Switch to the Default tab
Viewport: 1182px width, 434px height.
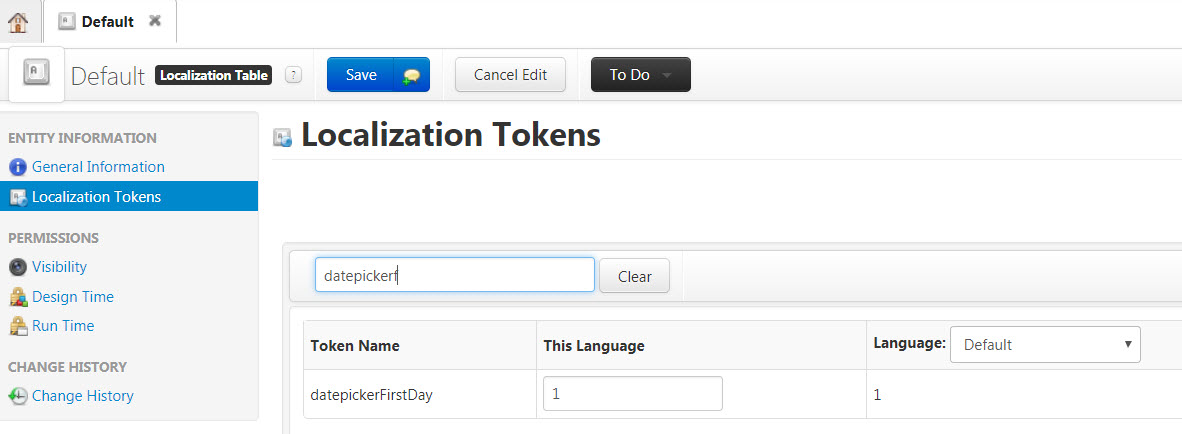pos(107,21)
